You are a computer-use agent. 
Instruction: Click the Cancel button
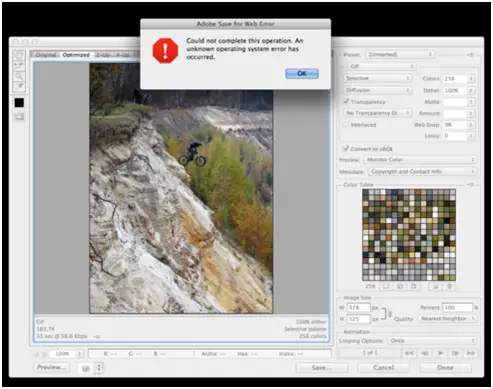[384, 368]
